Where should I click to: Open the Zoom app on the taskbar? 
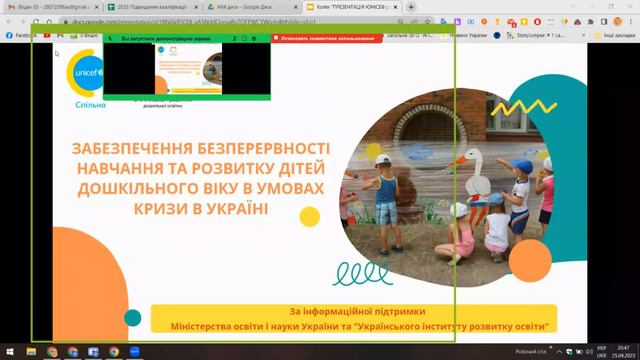134,351
